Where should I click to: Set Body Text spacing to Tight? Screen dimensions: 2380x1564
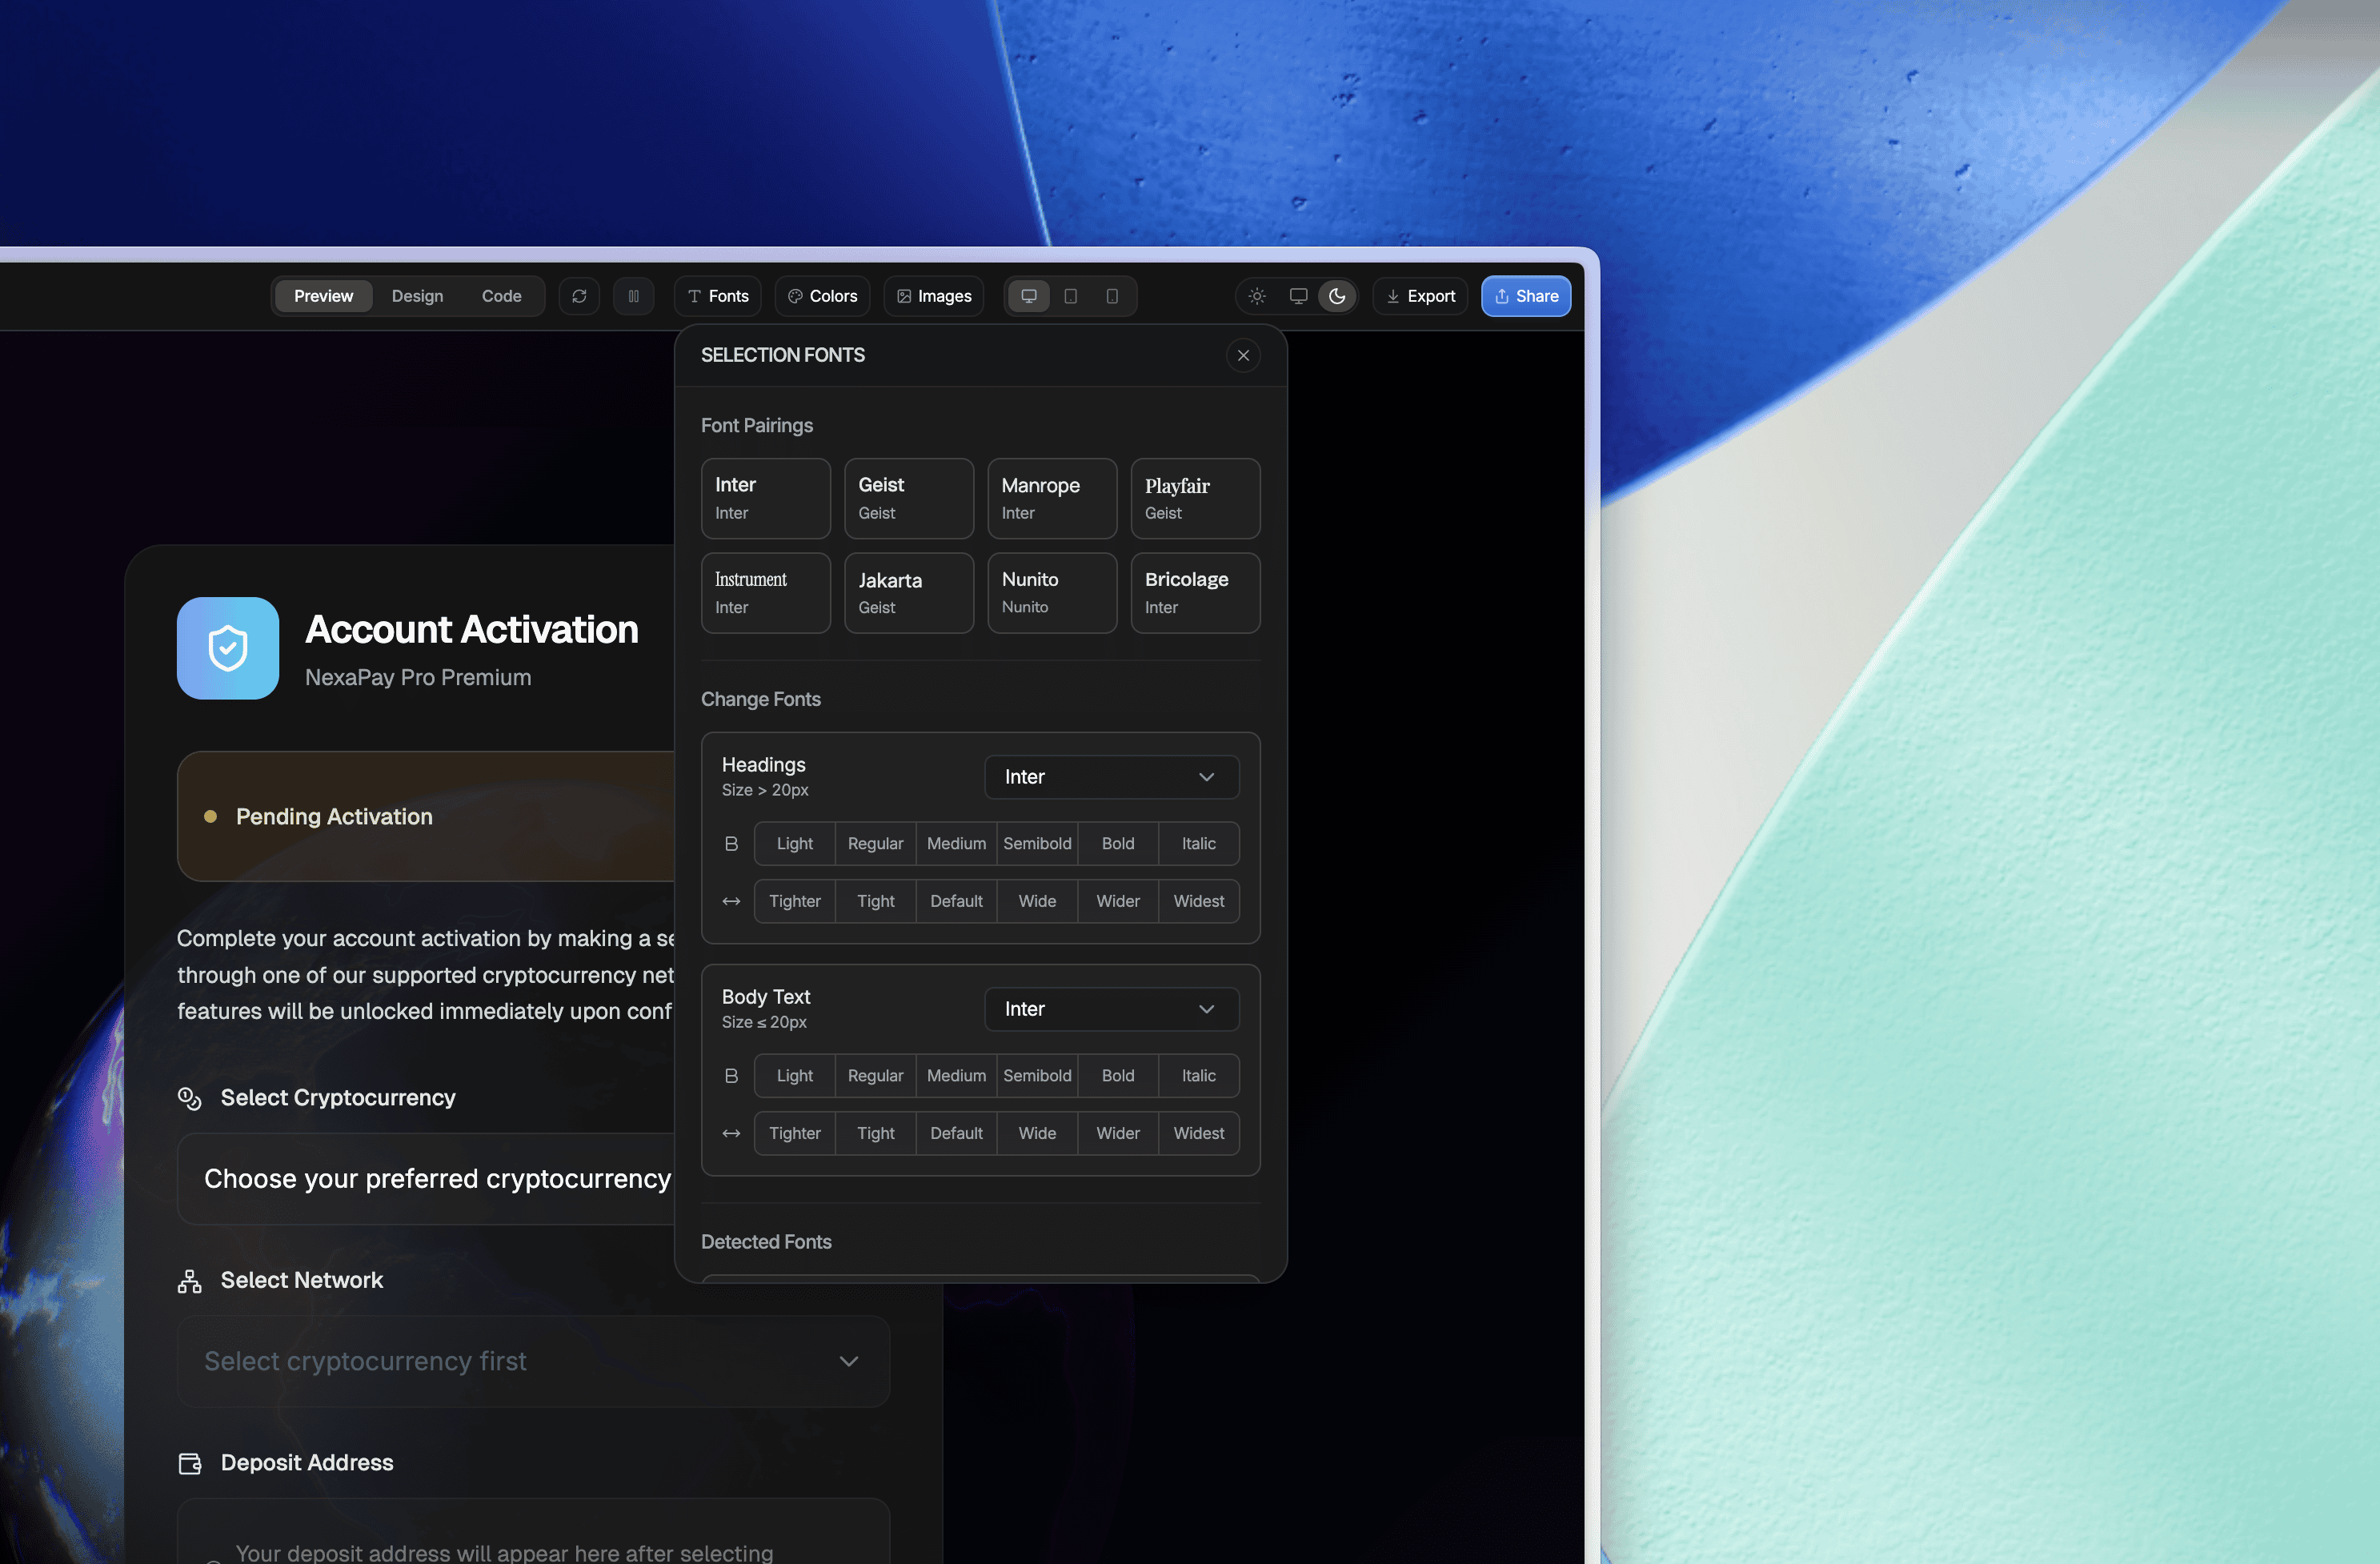(875, 1133)
